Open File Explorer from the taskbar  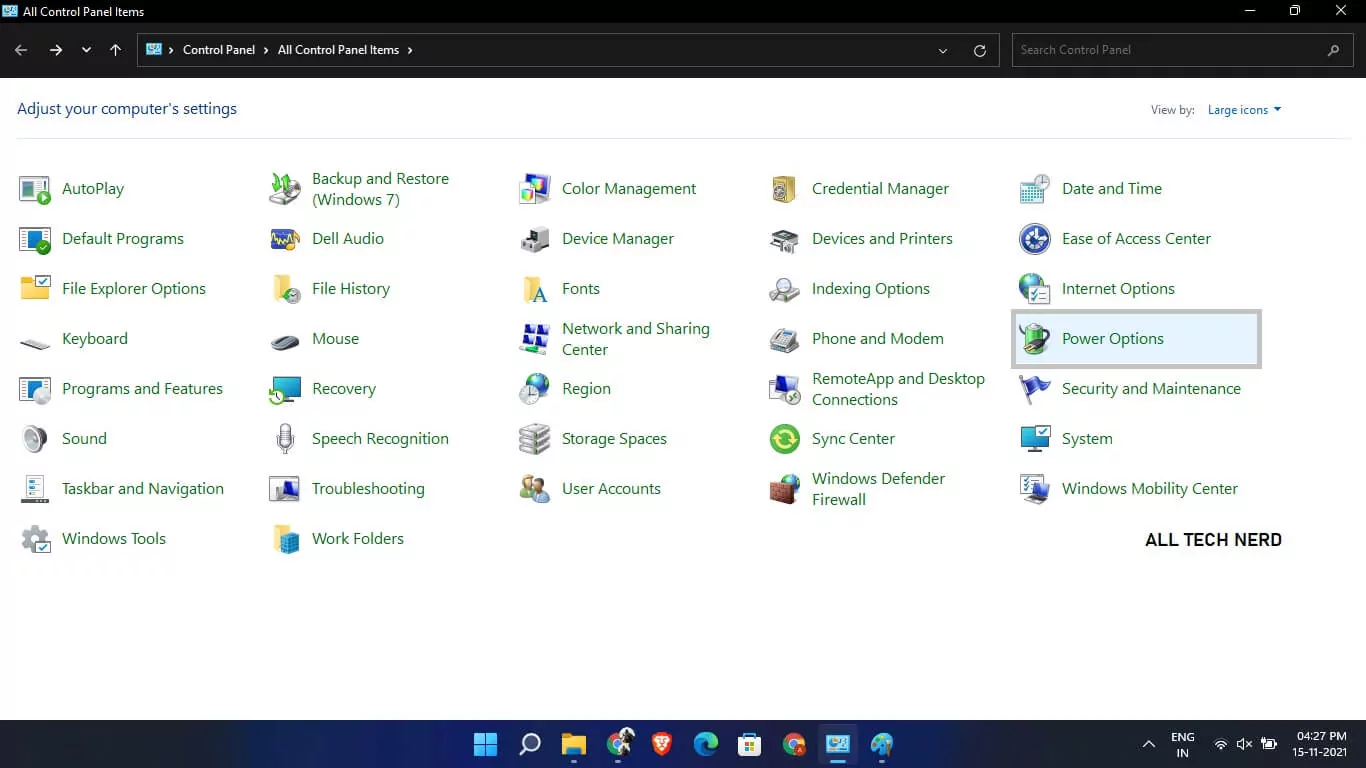(573, 744)
